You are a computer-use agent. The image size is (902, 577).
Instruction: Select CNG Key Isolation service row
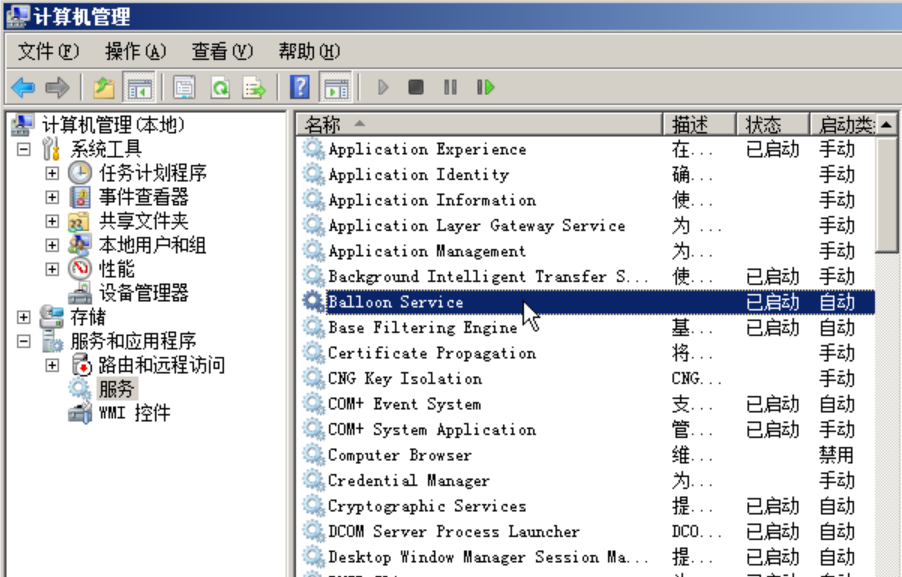coord(586,379)
